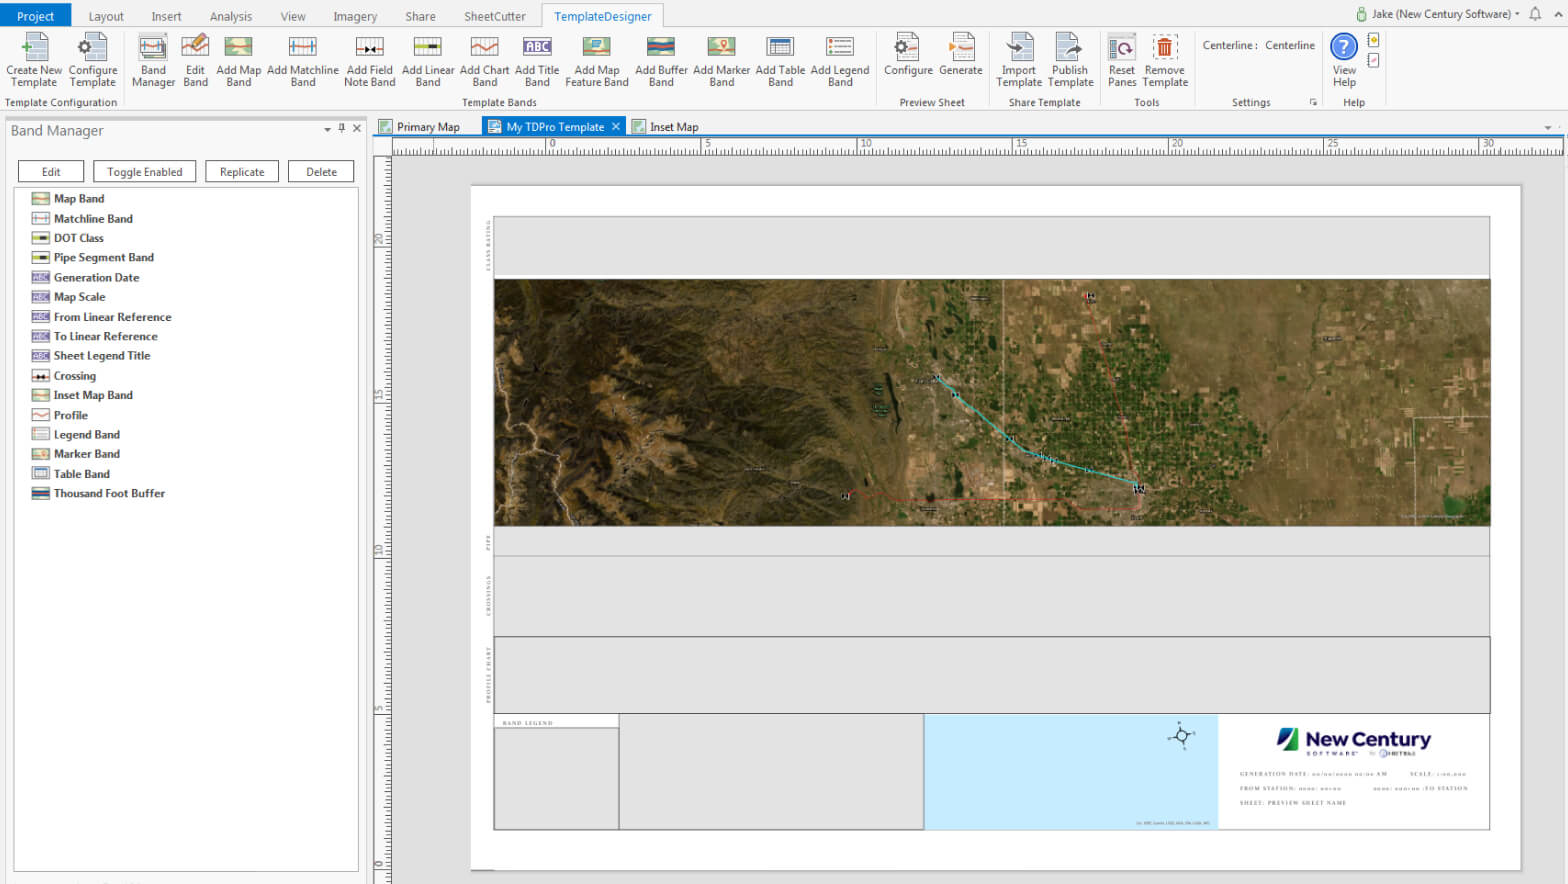Open View Help

[x=1344, y=60]
